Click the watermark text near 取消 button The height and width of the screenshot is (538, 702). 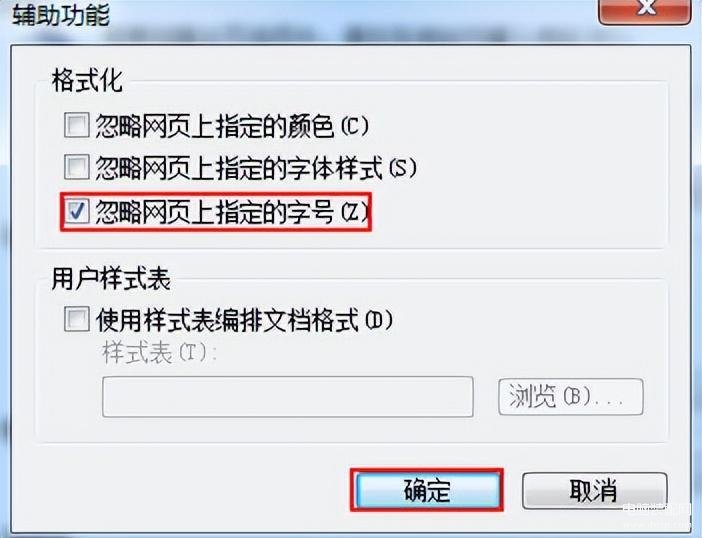(x=658, y=508)
